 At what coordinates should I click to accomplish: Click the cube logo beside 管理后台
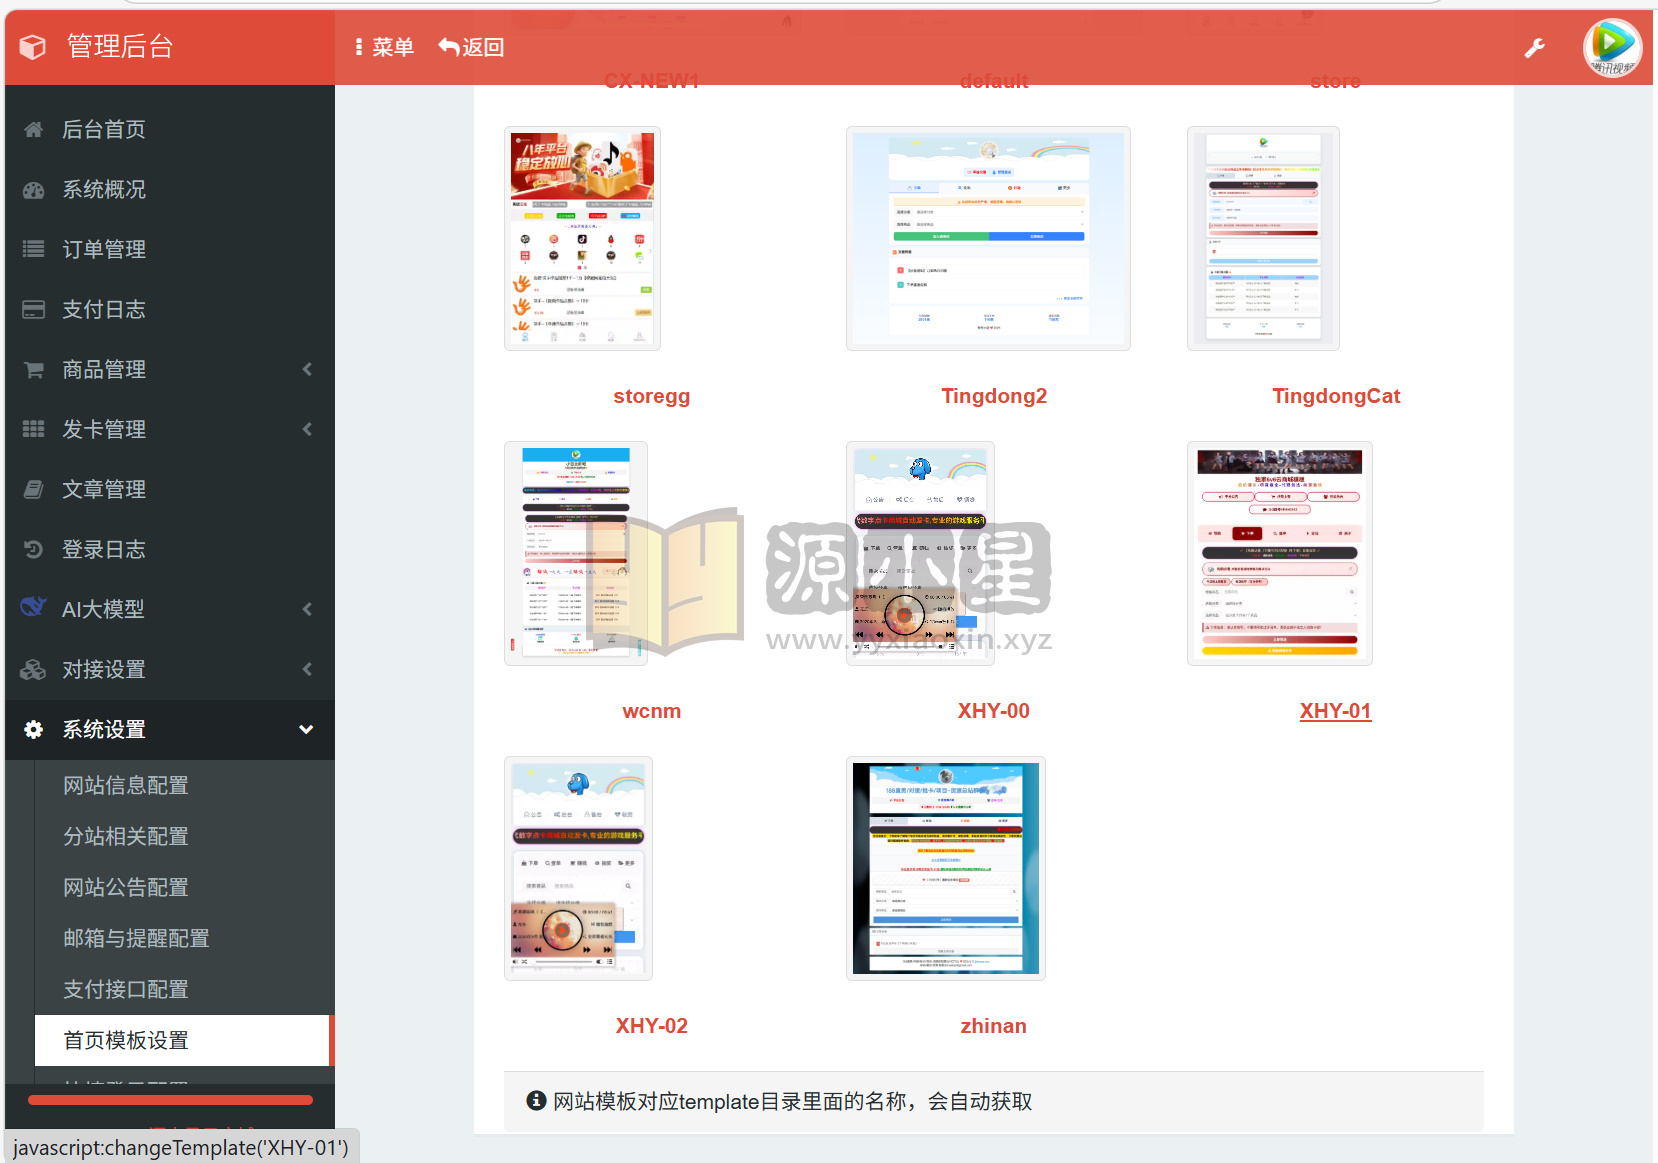(x=33, y=47)
